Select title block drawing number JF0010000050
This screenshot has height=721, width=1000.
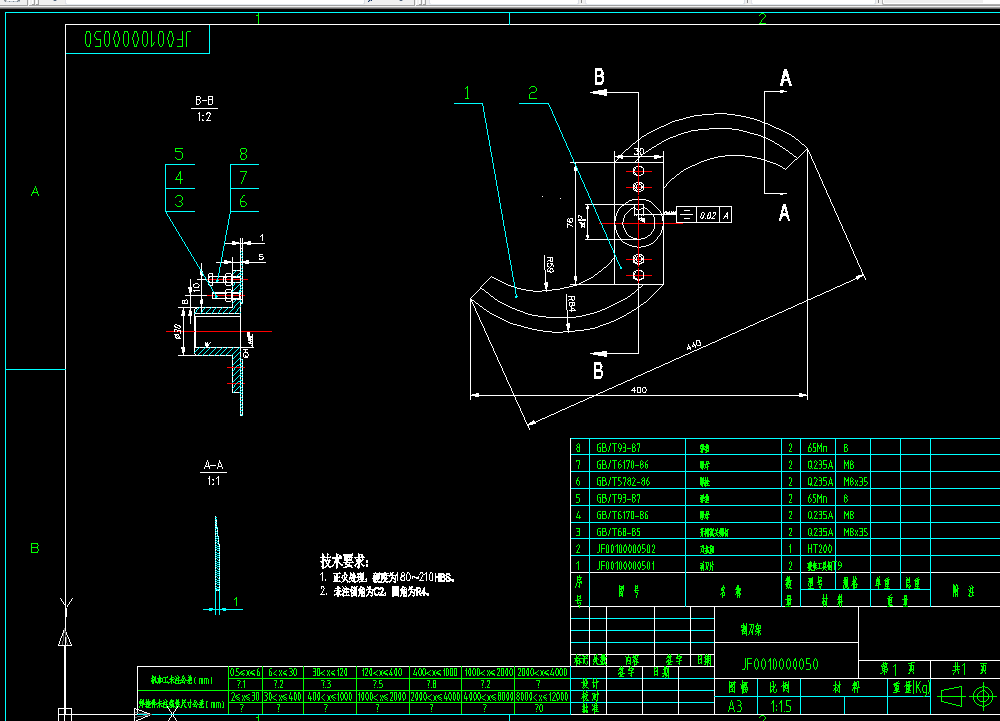[x=780, y=664]
